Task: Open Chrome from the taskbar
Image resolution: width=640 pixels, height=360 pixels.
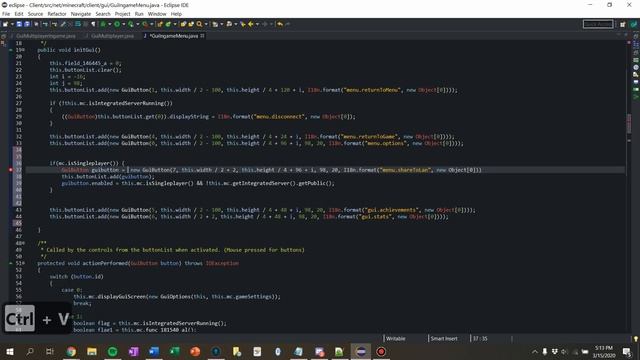Action: (71, 351)
